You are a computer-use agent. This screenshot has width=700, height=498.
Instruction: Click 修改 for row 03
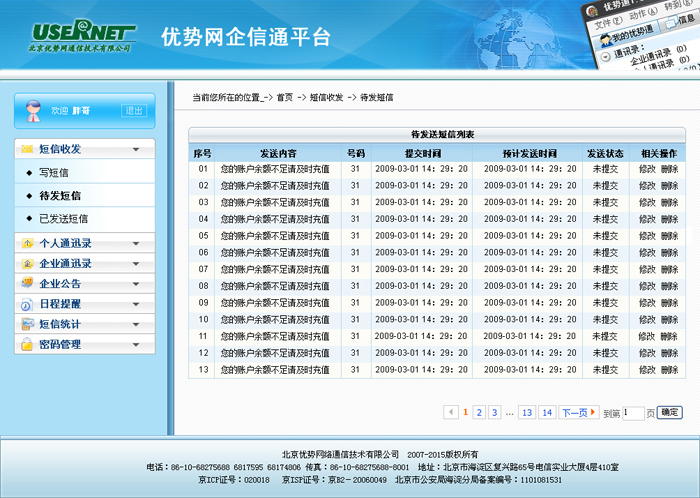[647, 202]
